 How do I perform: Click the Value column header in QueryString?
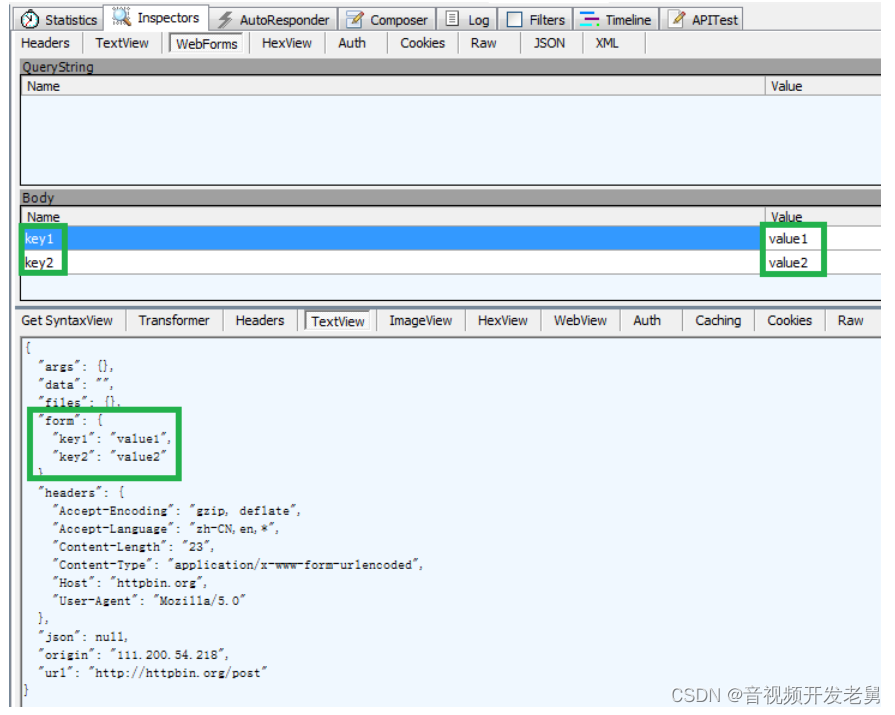tap(786, 86)
